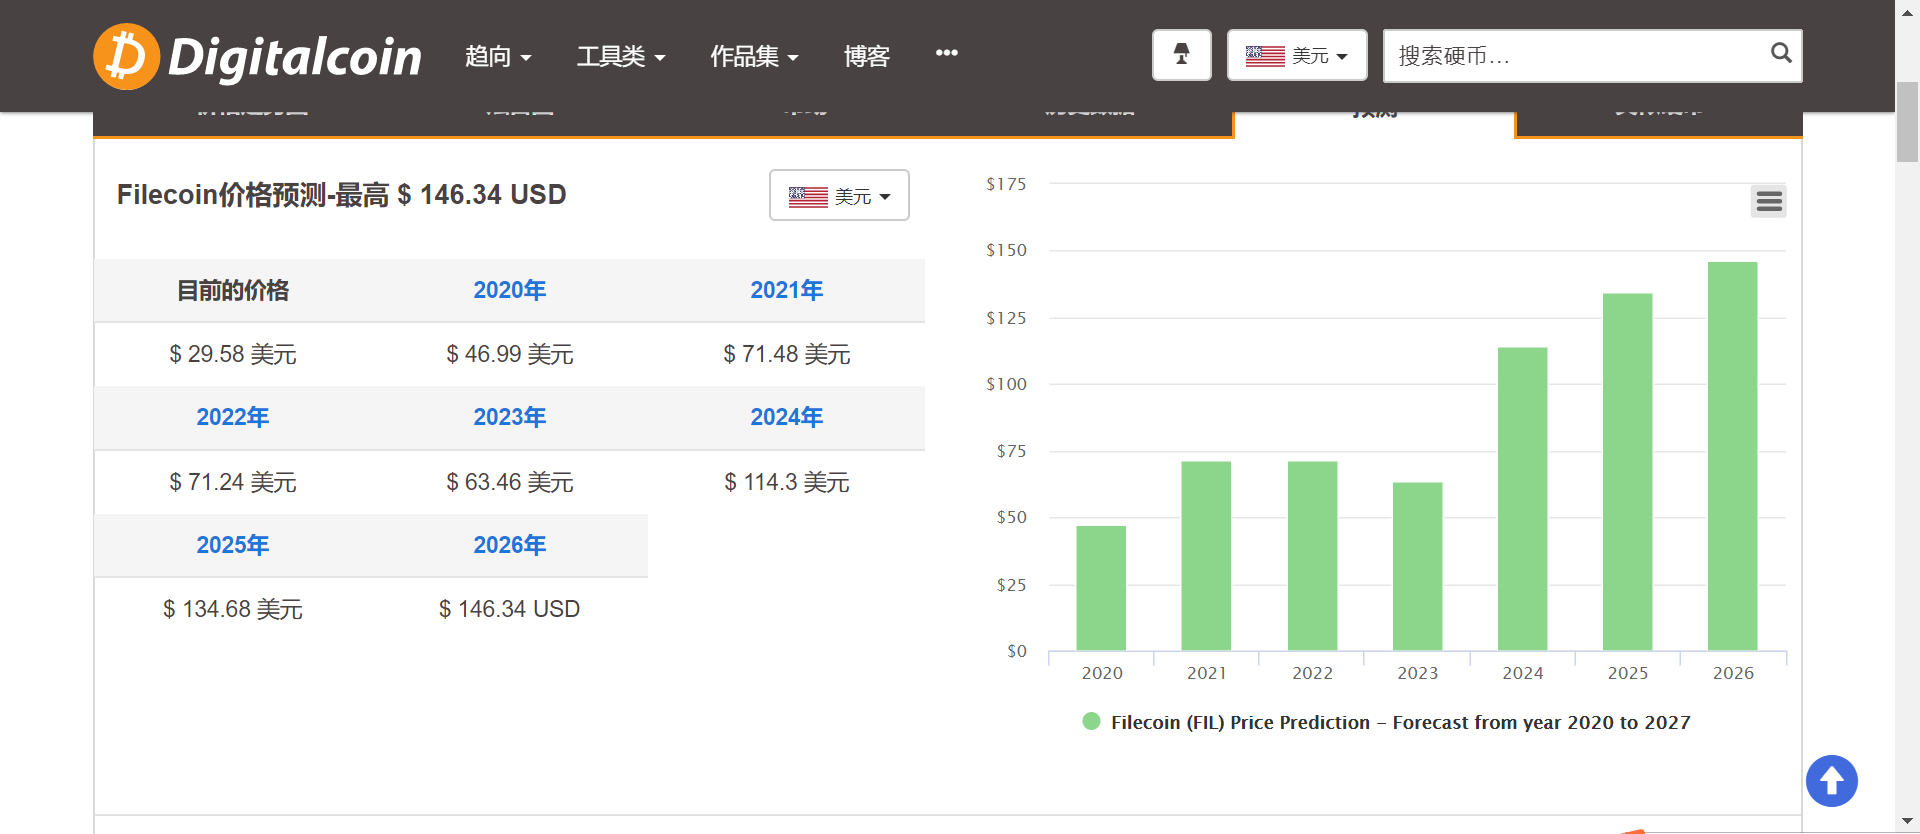Image resolution: width=1920 pixels, height=834 pixels.
Task: Open the 趋向 dropdown menu
Action: pos(498,57)
